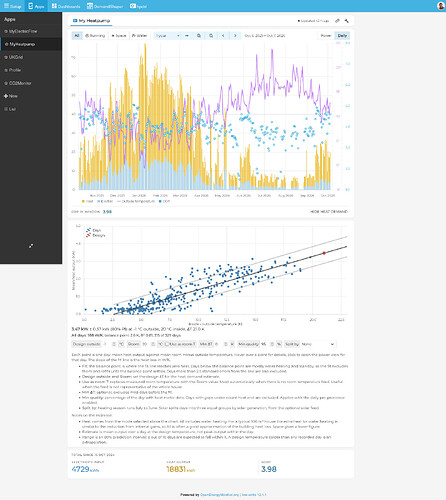The width and height of the screenshot is (446, 500).
Task: Select the All mode filter
Action: coord(77,36)
